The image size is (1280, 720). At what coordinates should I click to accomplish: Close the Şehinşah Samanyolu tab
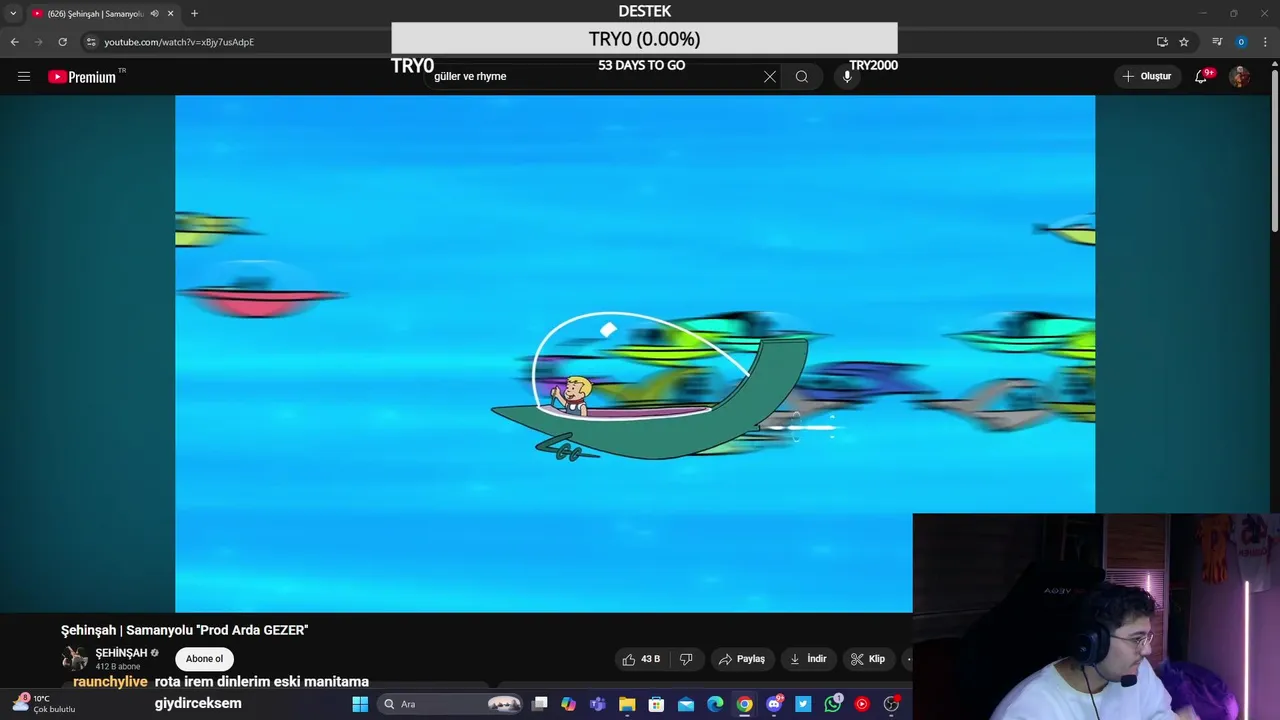click(x=170, y=13)
